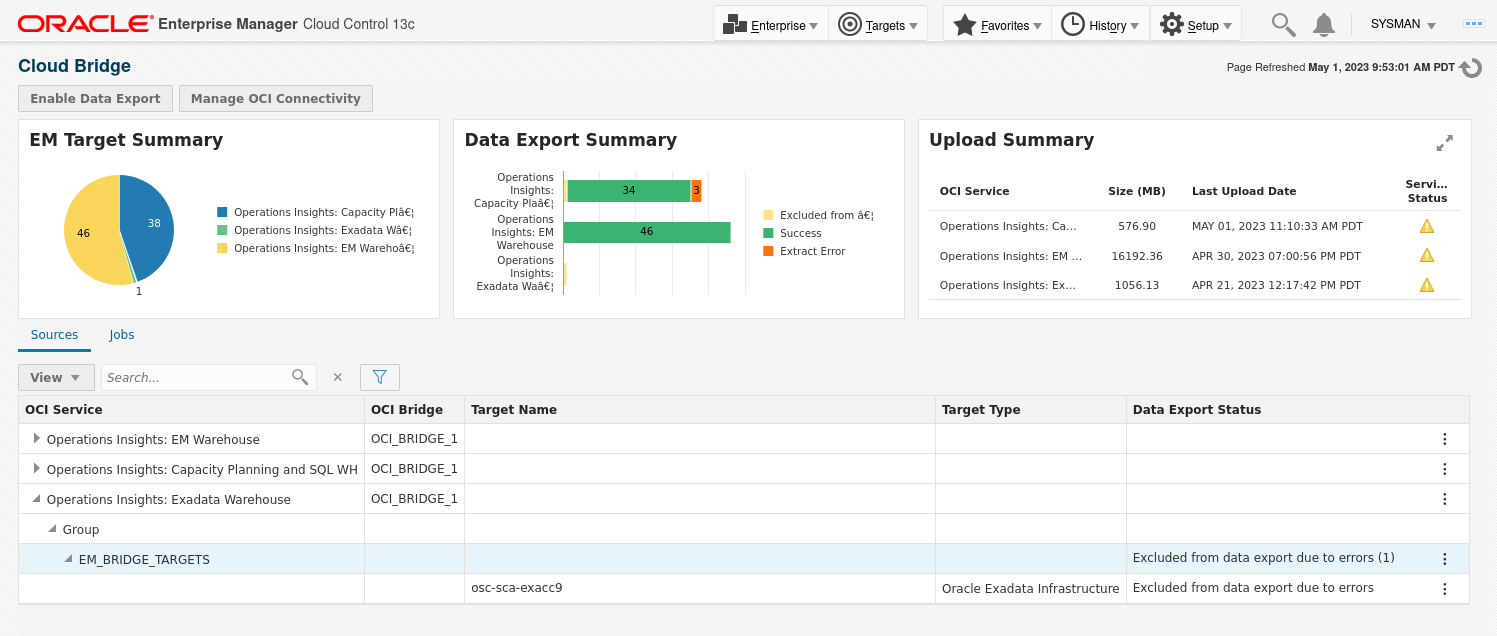Click the green EM Warehouse bar labeled 46
The width and height of the screenshot is (1497, 636).
coord(647,232)
